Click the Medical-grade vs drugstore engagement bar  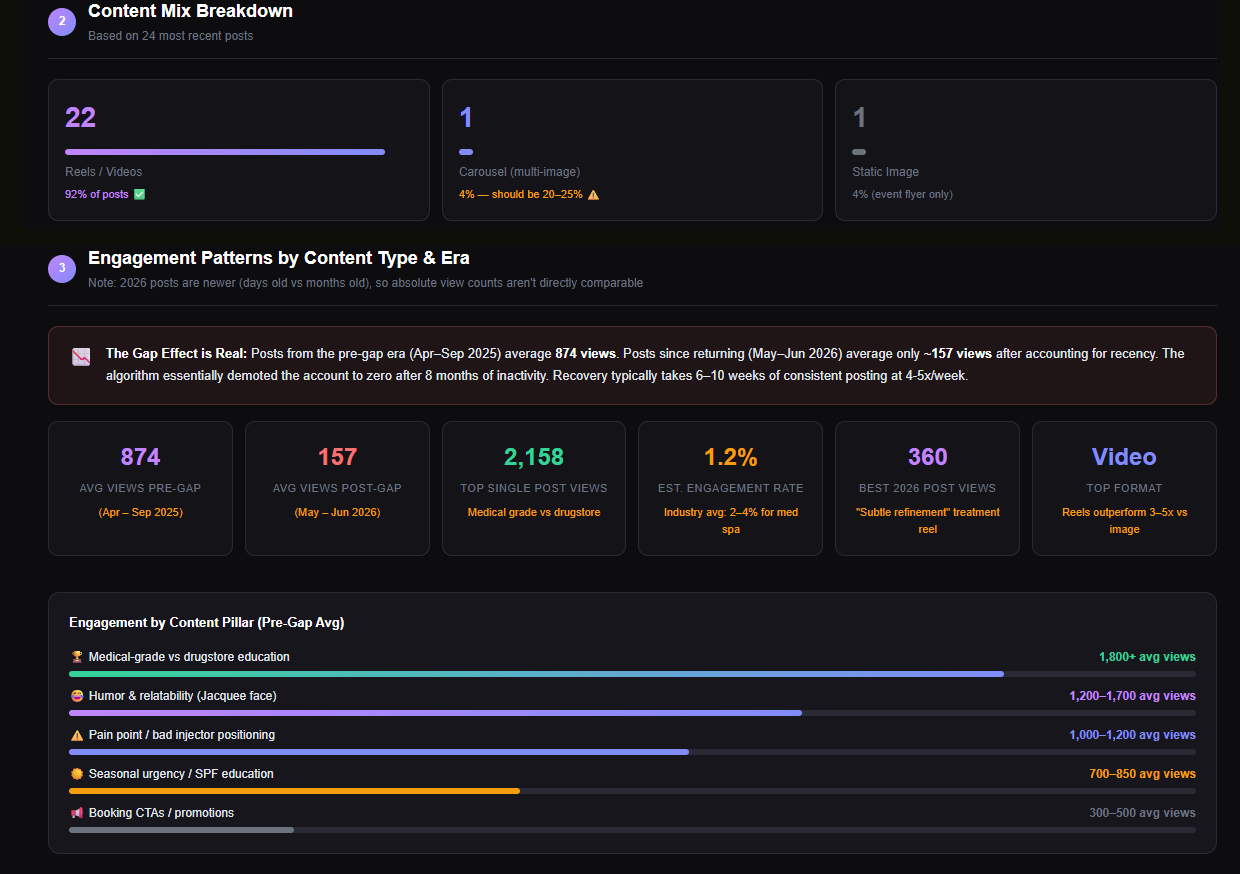[x=536, y=674]
